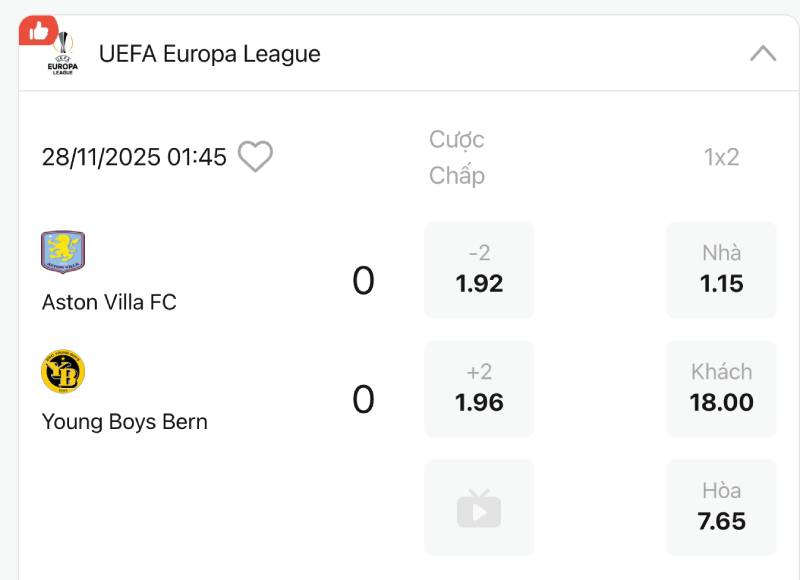Collapse the UEFA Europa League section
Image resolution: width=800 pixels, height=580 pixels.
pos(763,54)
